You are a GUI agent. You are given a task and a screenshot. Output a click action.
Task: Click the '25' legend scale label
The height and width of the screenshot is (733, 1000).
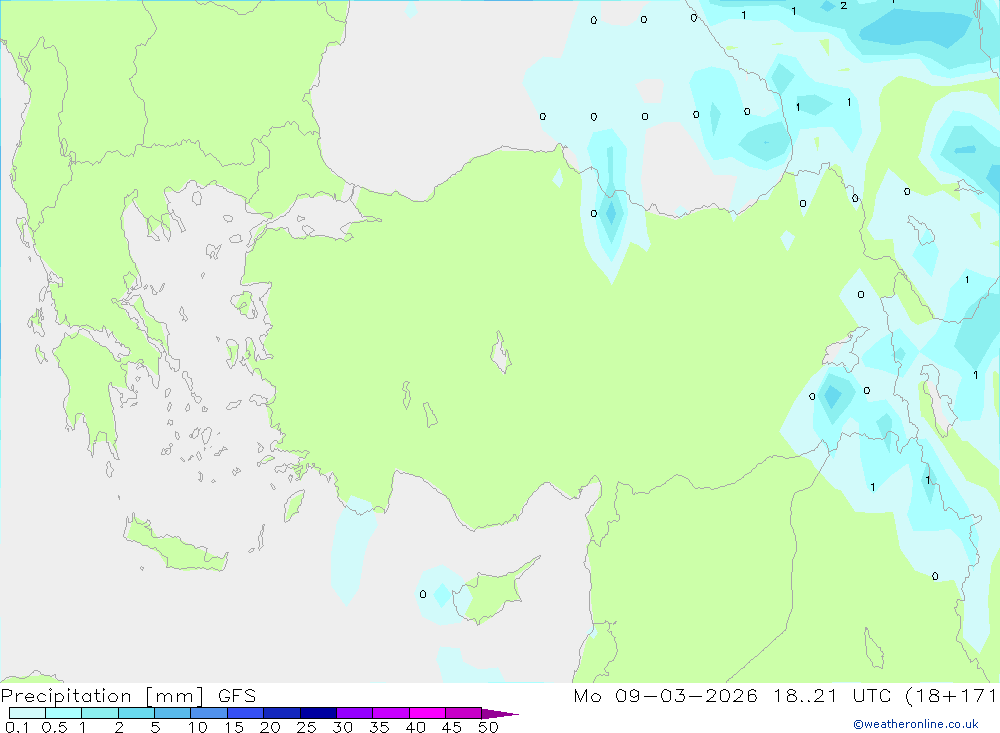point(306,727)
